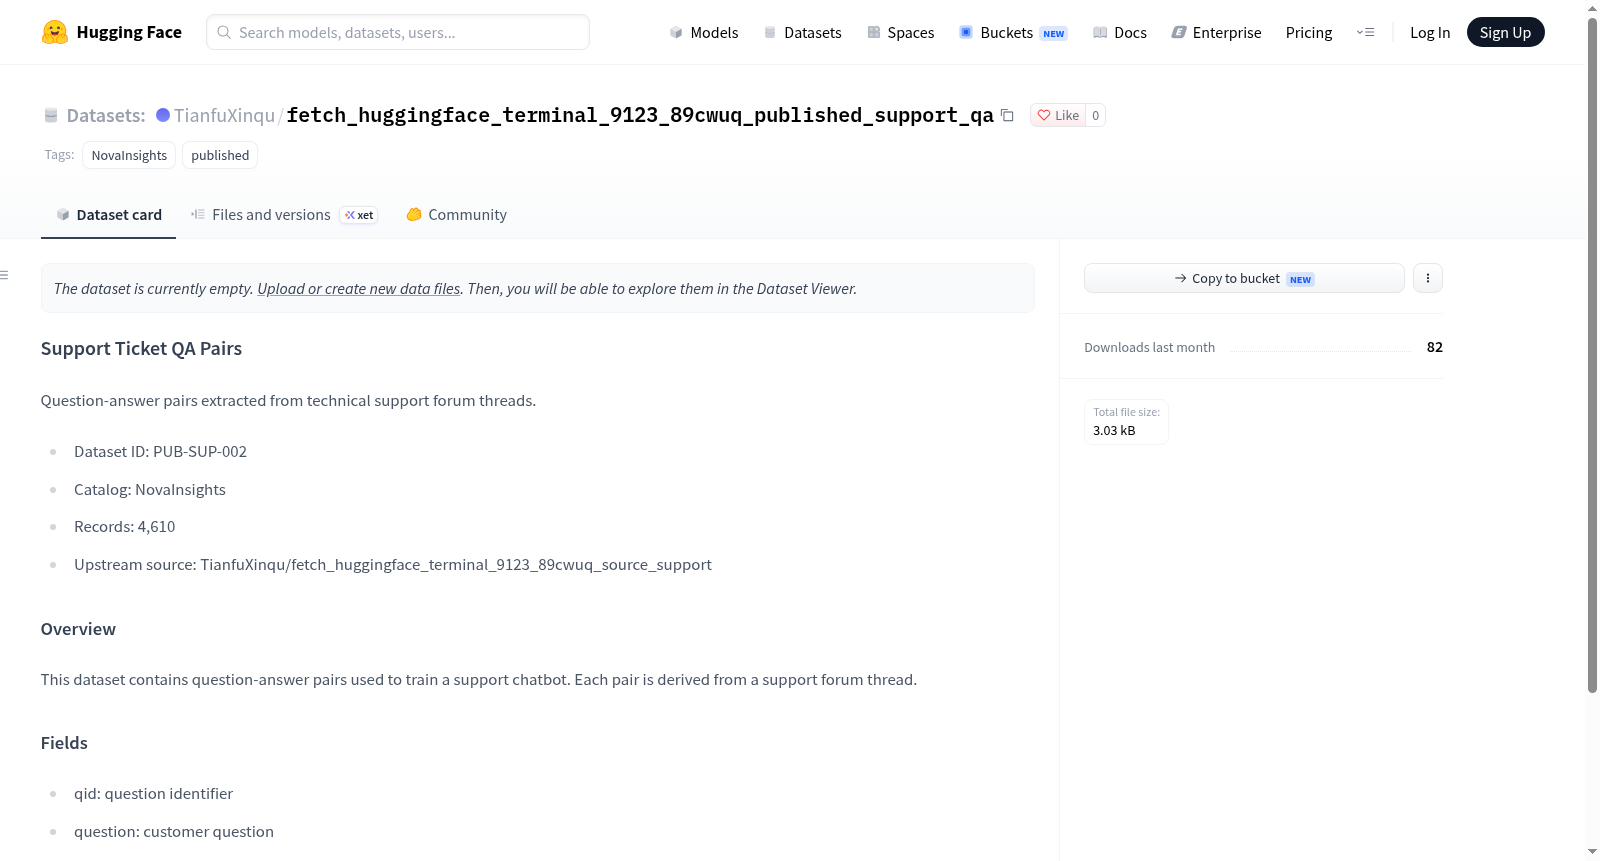Focus the search models, datasets, users field
The image size is (1600, 861).
point(398,32)
